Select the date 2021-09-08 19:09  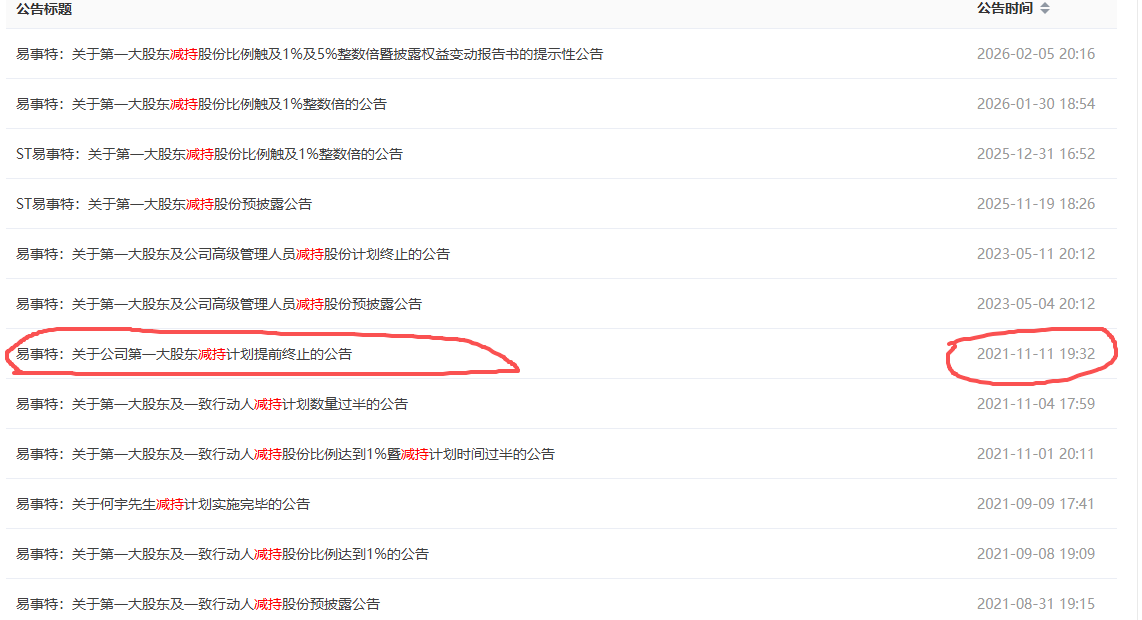(x=1036, y=554)
